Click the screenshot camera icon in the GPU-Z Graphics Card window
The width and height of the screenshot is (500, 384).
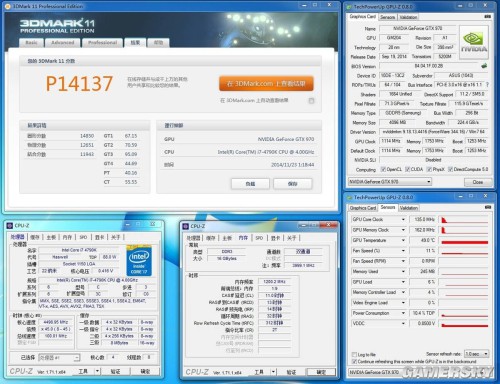coord(487,16)
